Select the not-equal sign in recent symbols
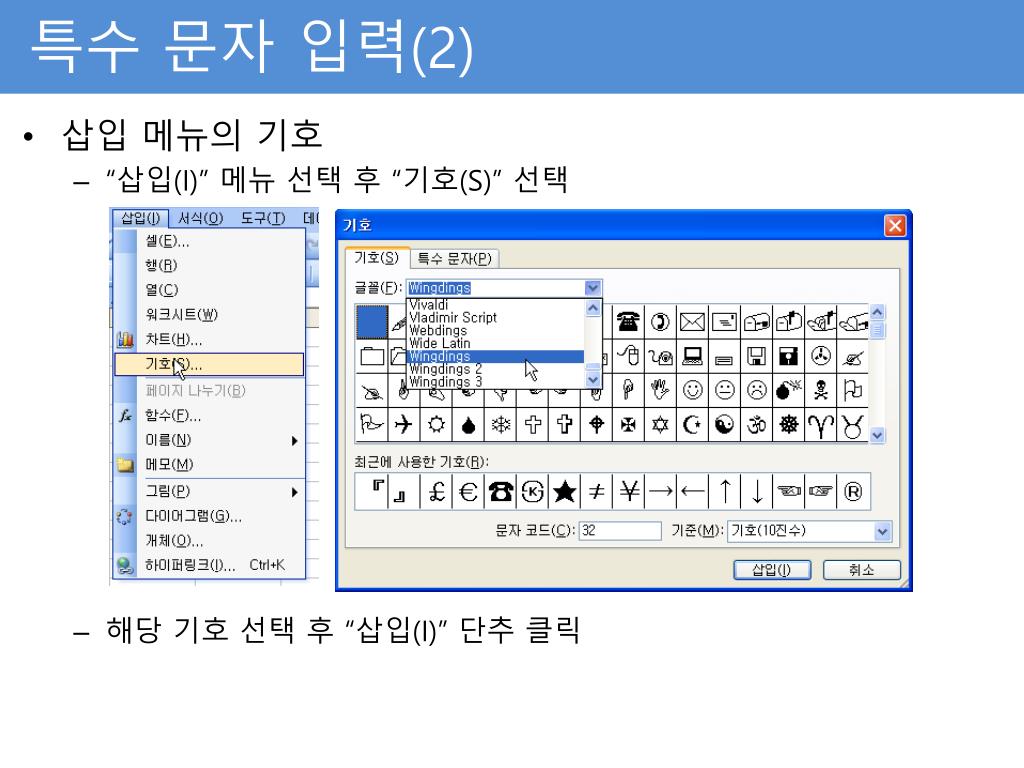Viewport: 1024px width, 768px height. coord(596,491)
